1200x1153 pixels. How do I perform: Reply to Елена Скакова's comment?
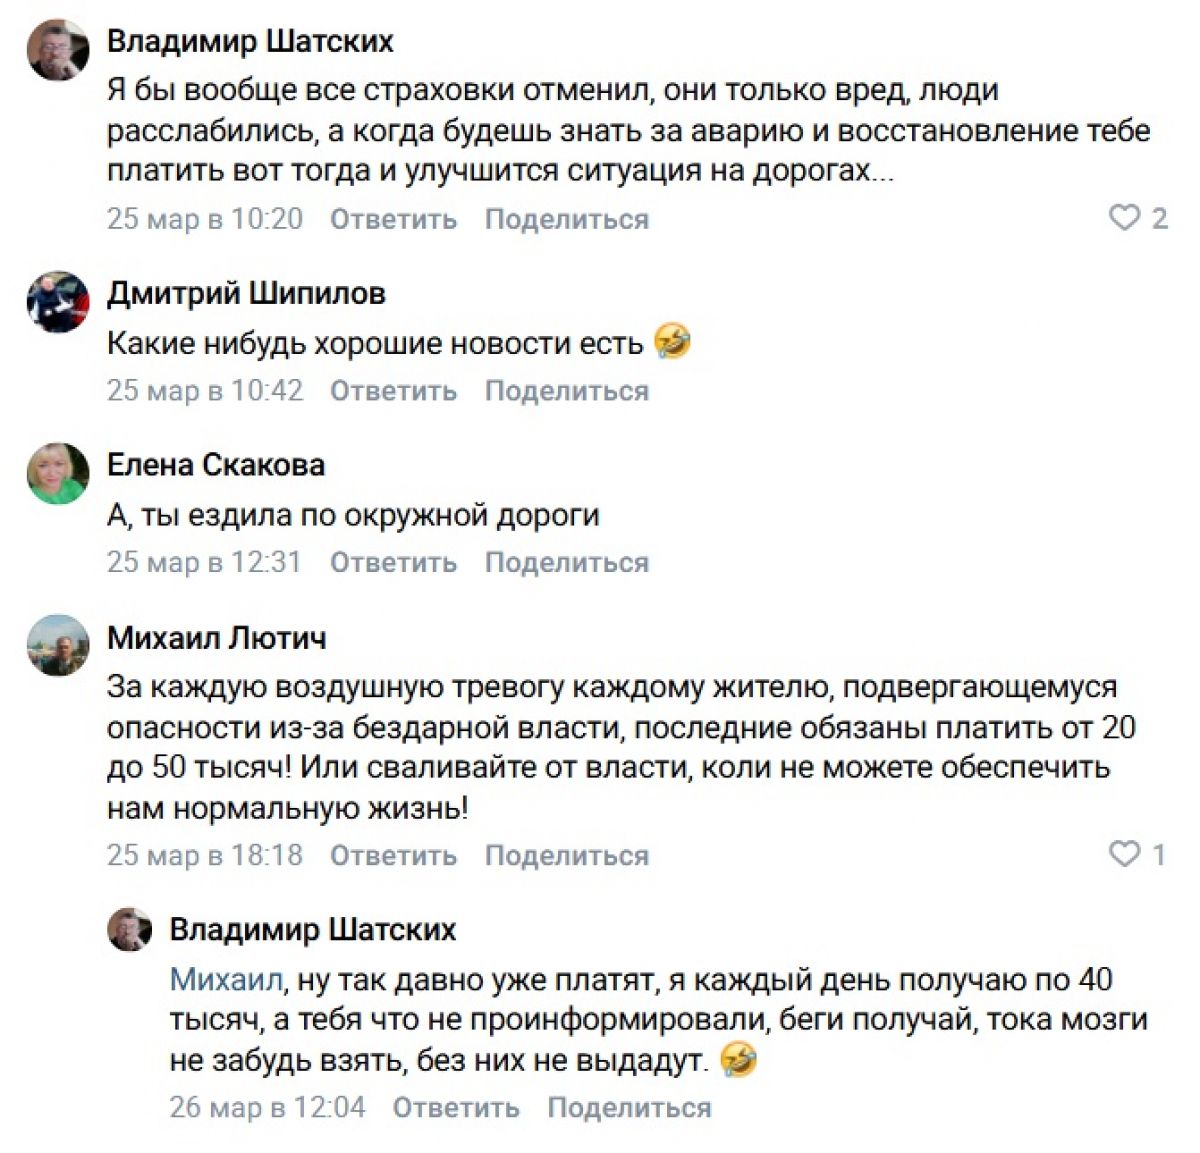click(x=393, y=563)
